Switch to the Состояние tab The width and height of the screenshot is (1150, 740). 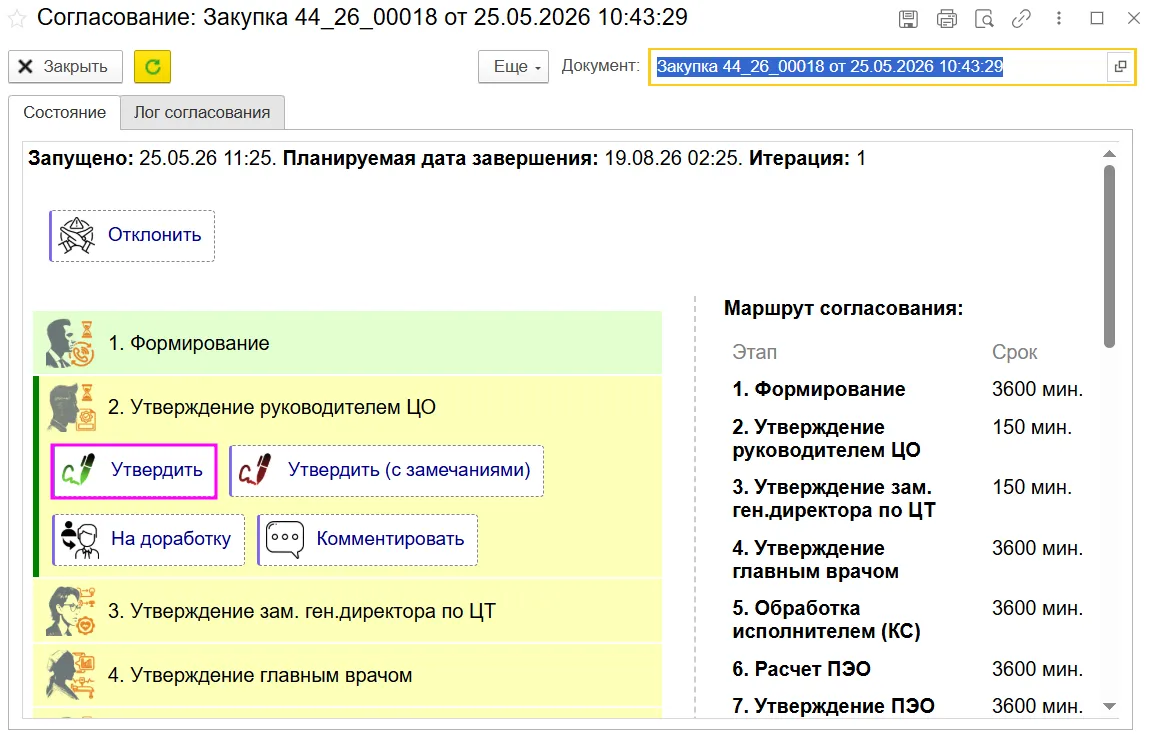pos(65,113)
